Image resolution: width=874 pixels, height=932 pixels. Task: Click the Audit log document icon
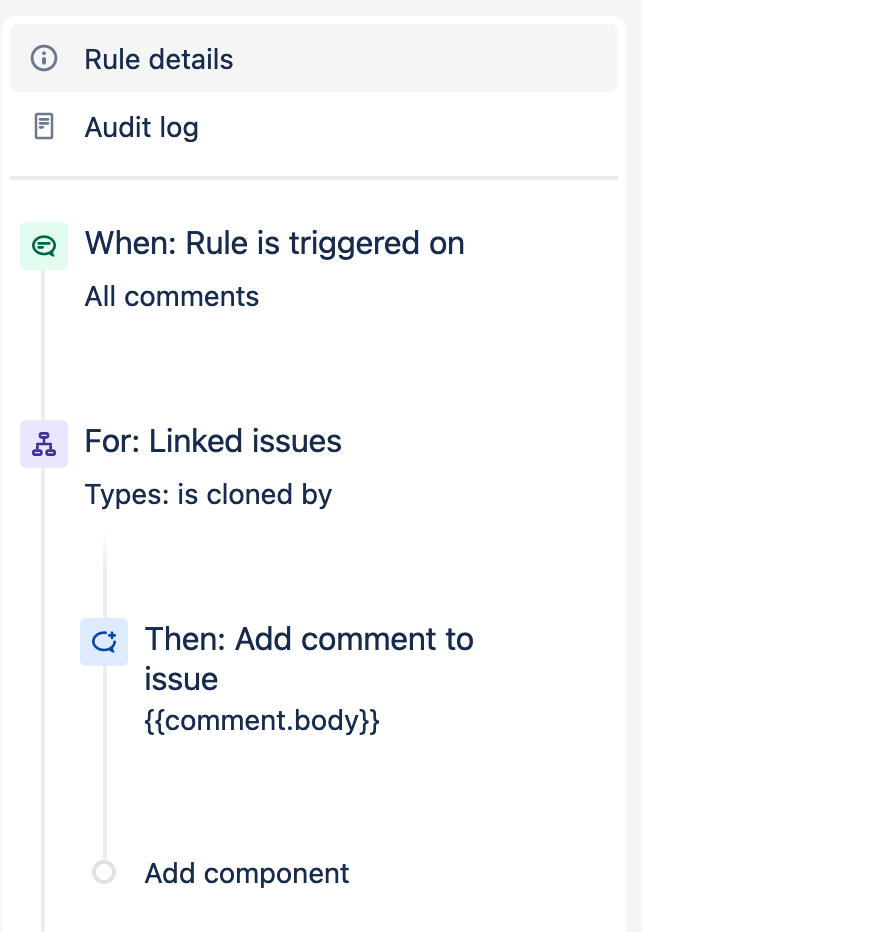[44, 126]
